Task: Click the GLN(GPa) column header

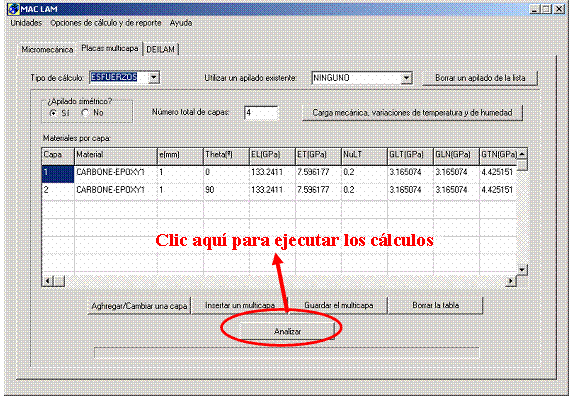Action: pyautogui.click(x=456, y=155)
